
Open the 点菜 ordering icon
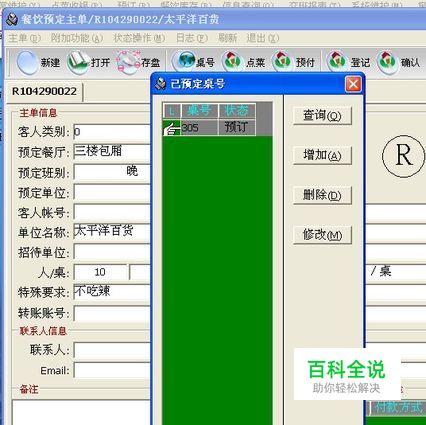coord(233,62)
